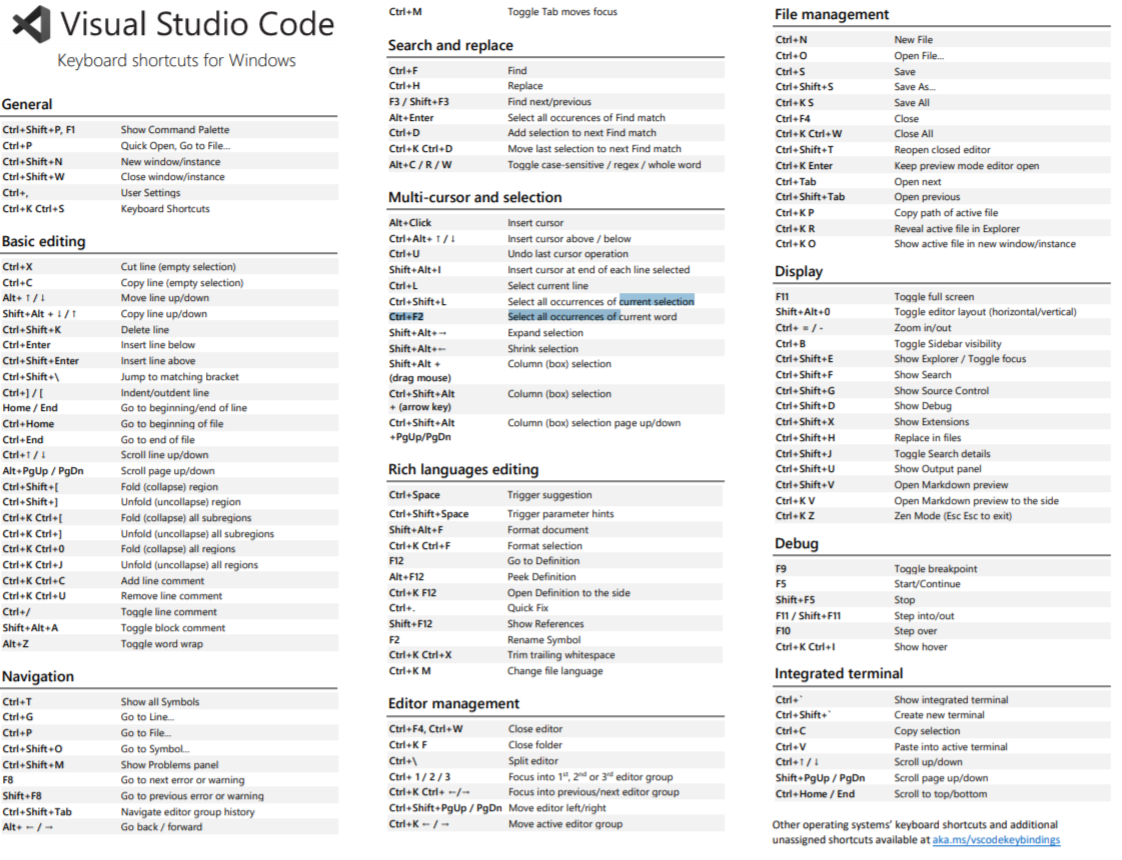Select the "Show Command Palette" description
Screen dimensions: 1122x860
[175, 130]
